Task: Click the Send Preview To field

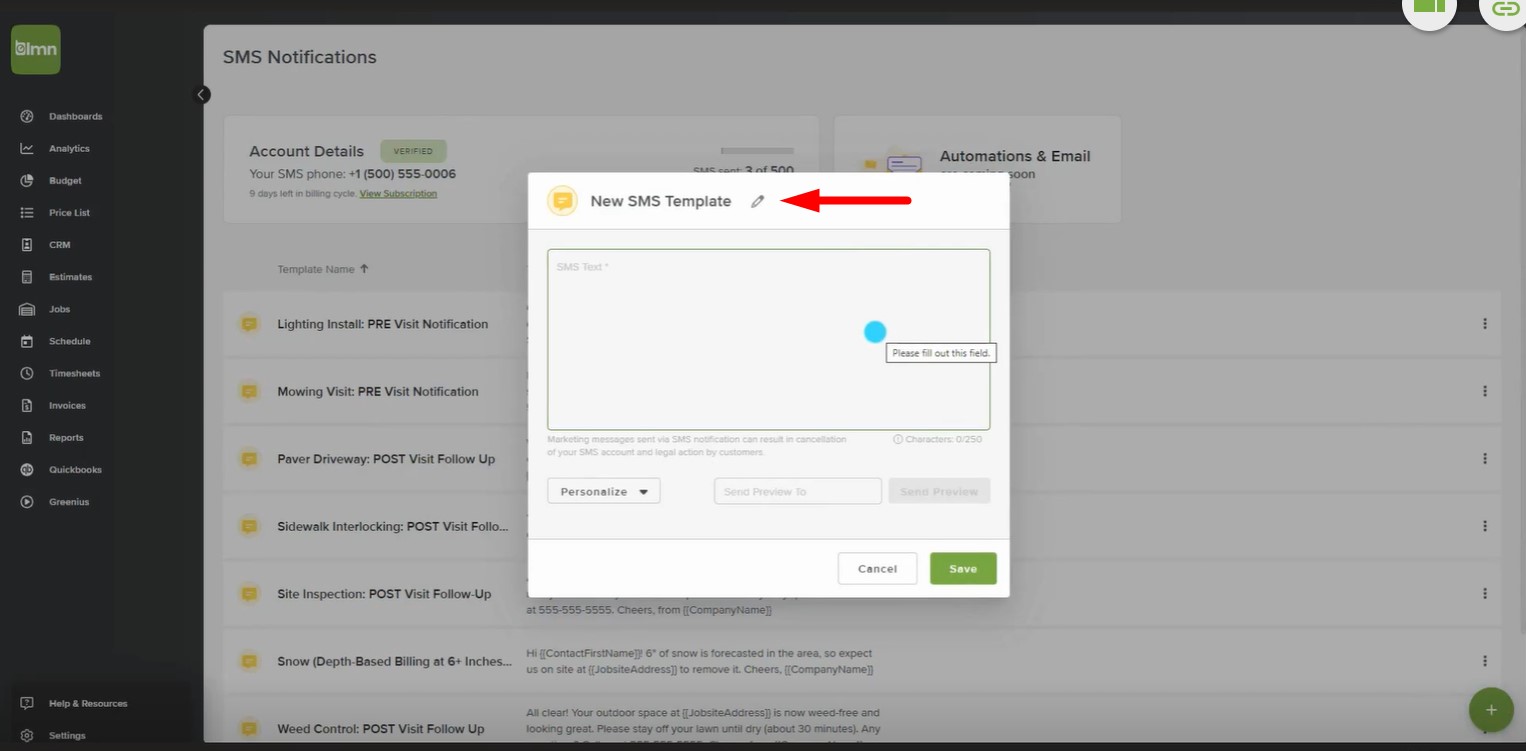Action: pyautogui.click(x=797, y=491)
